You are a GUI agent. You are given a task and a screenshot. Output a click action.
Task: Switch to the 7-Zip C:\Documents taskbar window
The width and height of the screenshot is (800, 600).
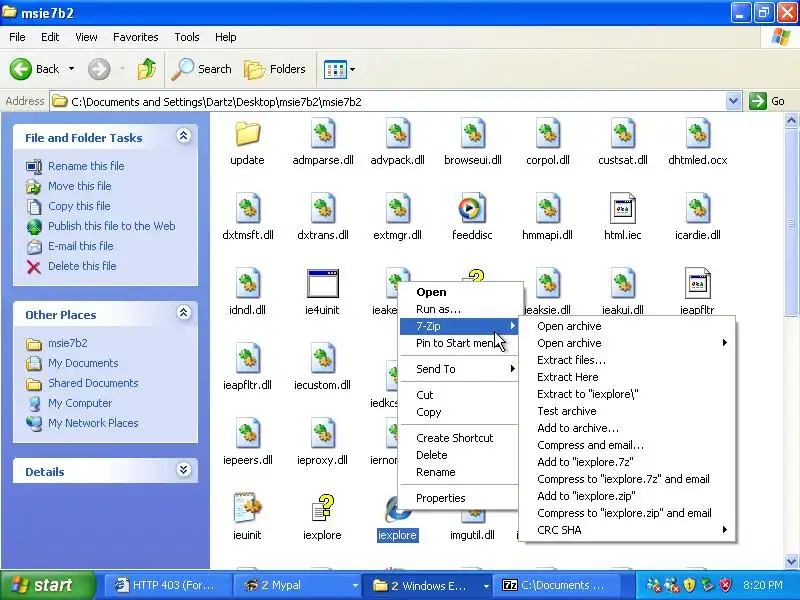pos(558,585)
